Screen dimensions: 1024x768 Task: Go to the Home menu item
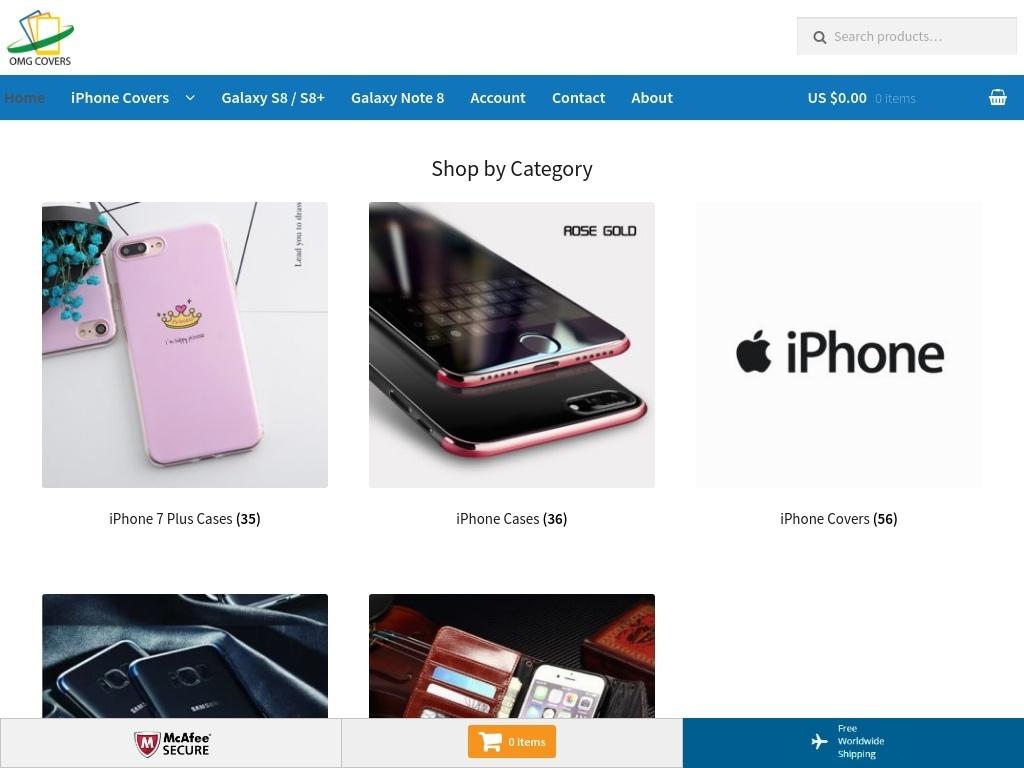coord(25,98)
